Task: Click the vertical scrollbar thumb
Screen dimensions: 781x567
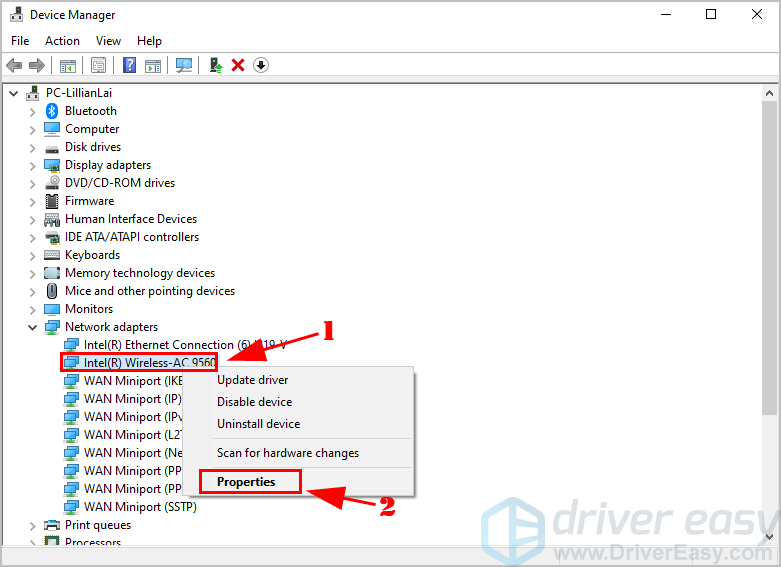Action: pos(769,257)
